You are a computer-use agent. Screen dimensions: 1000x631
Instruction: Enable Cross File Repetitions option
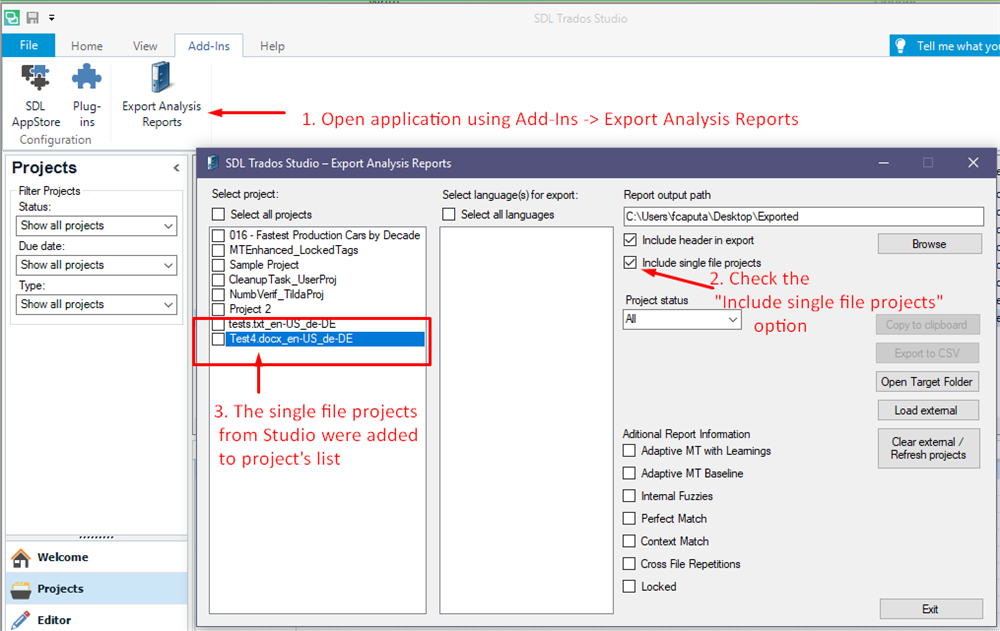(x=629, y=564)
